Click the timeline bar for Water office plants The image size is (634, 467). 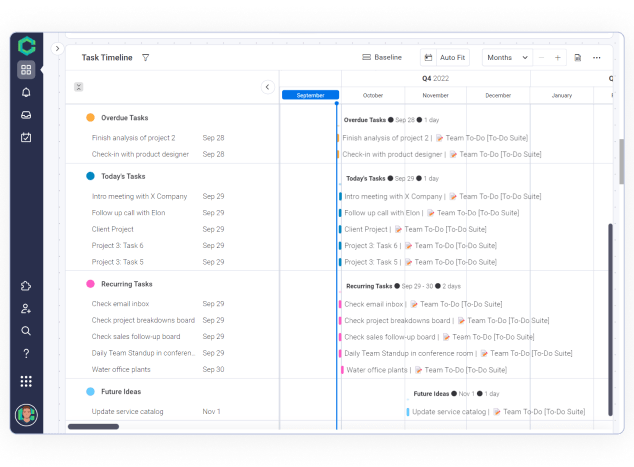coord(342,370)
